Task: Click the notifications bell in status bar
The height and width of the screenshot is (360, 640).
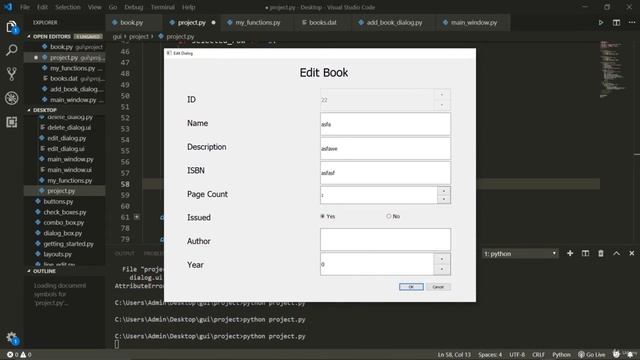Action: (x=631, y=354)
